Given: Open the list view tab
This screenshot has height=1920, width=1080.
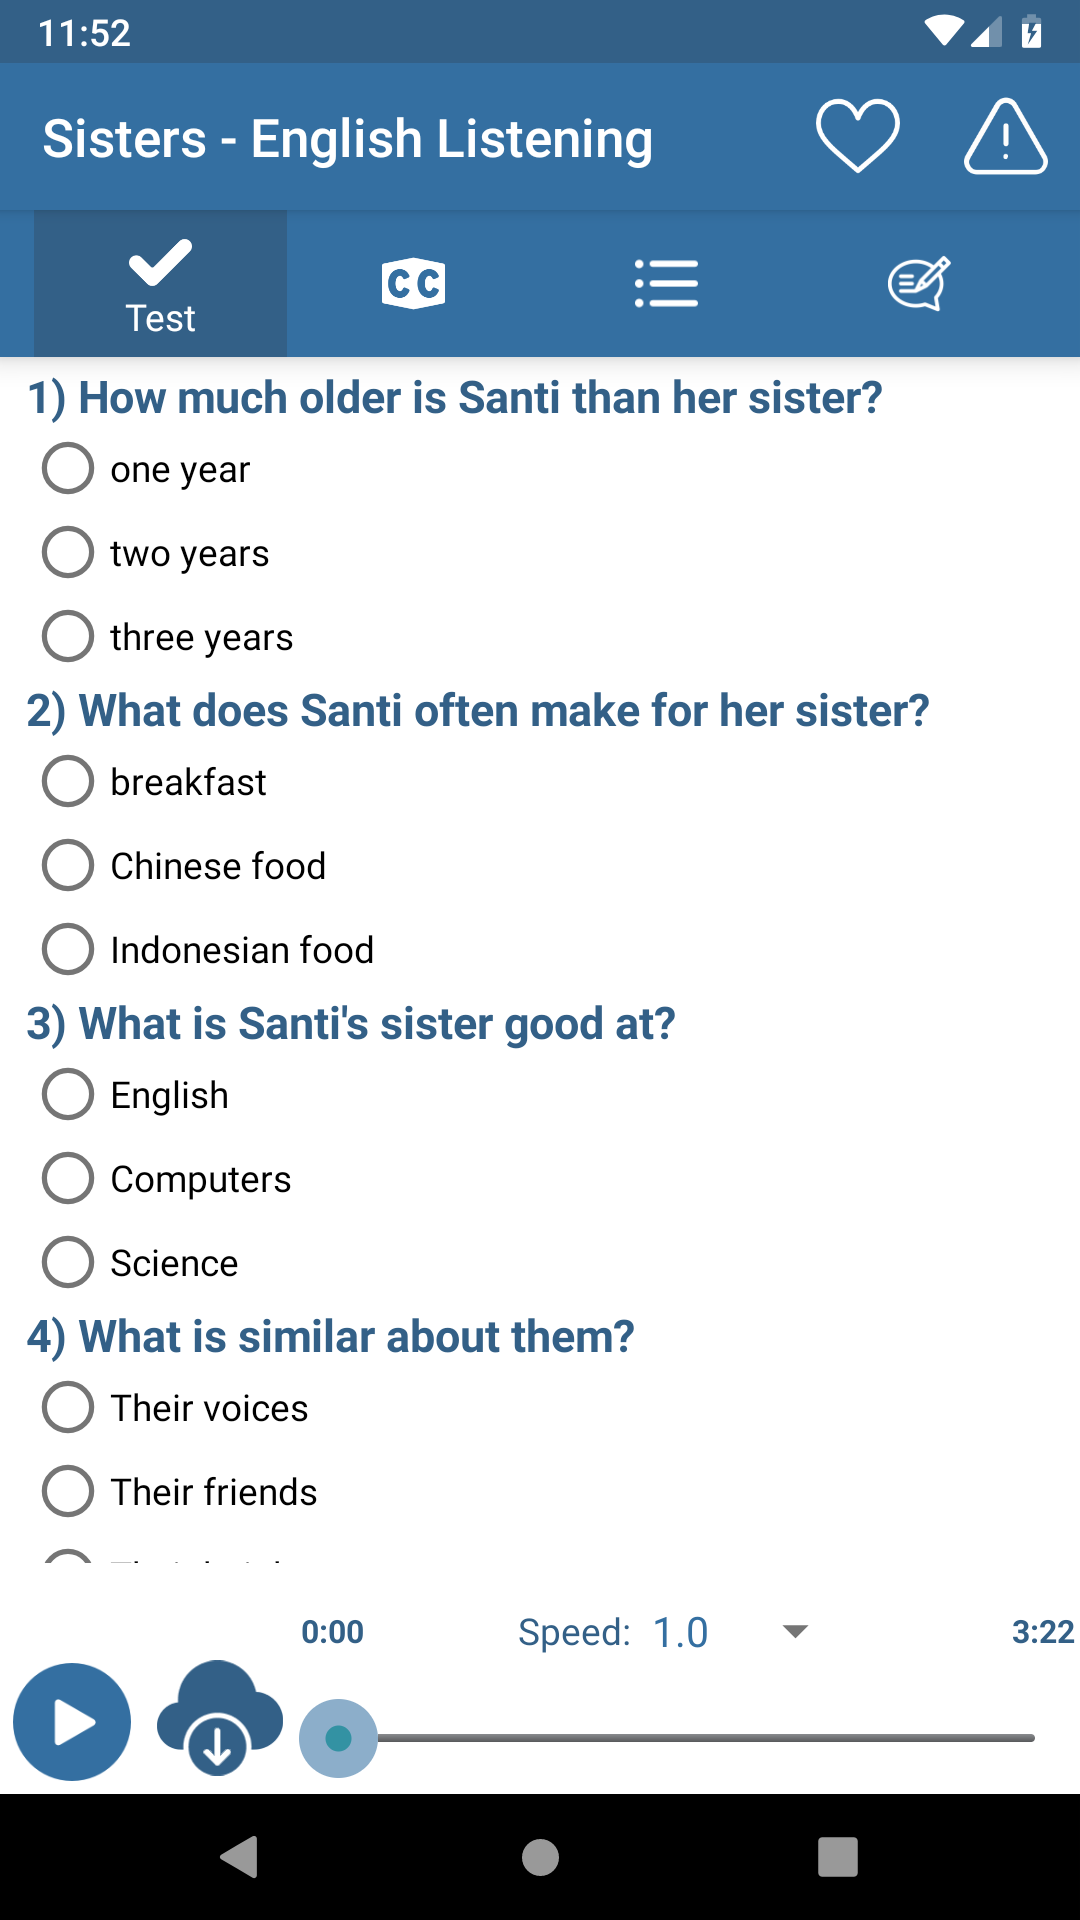Looking at the screenshot, I should pyautogui.click(x=666, y=284).
